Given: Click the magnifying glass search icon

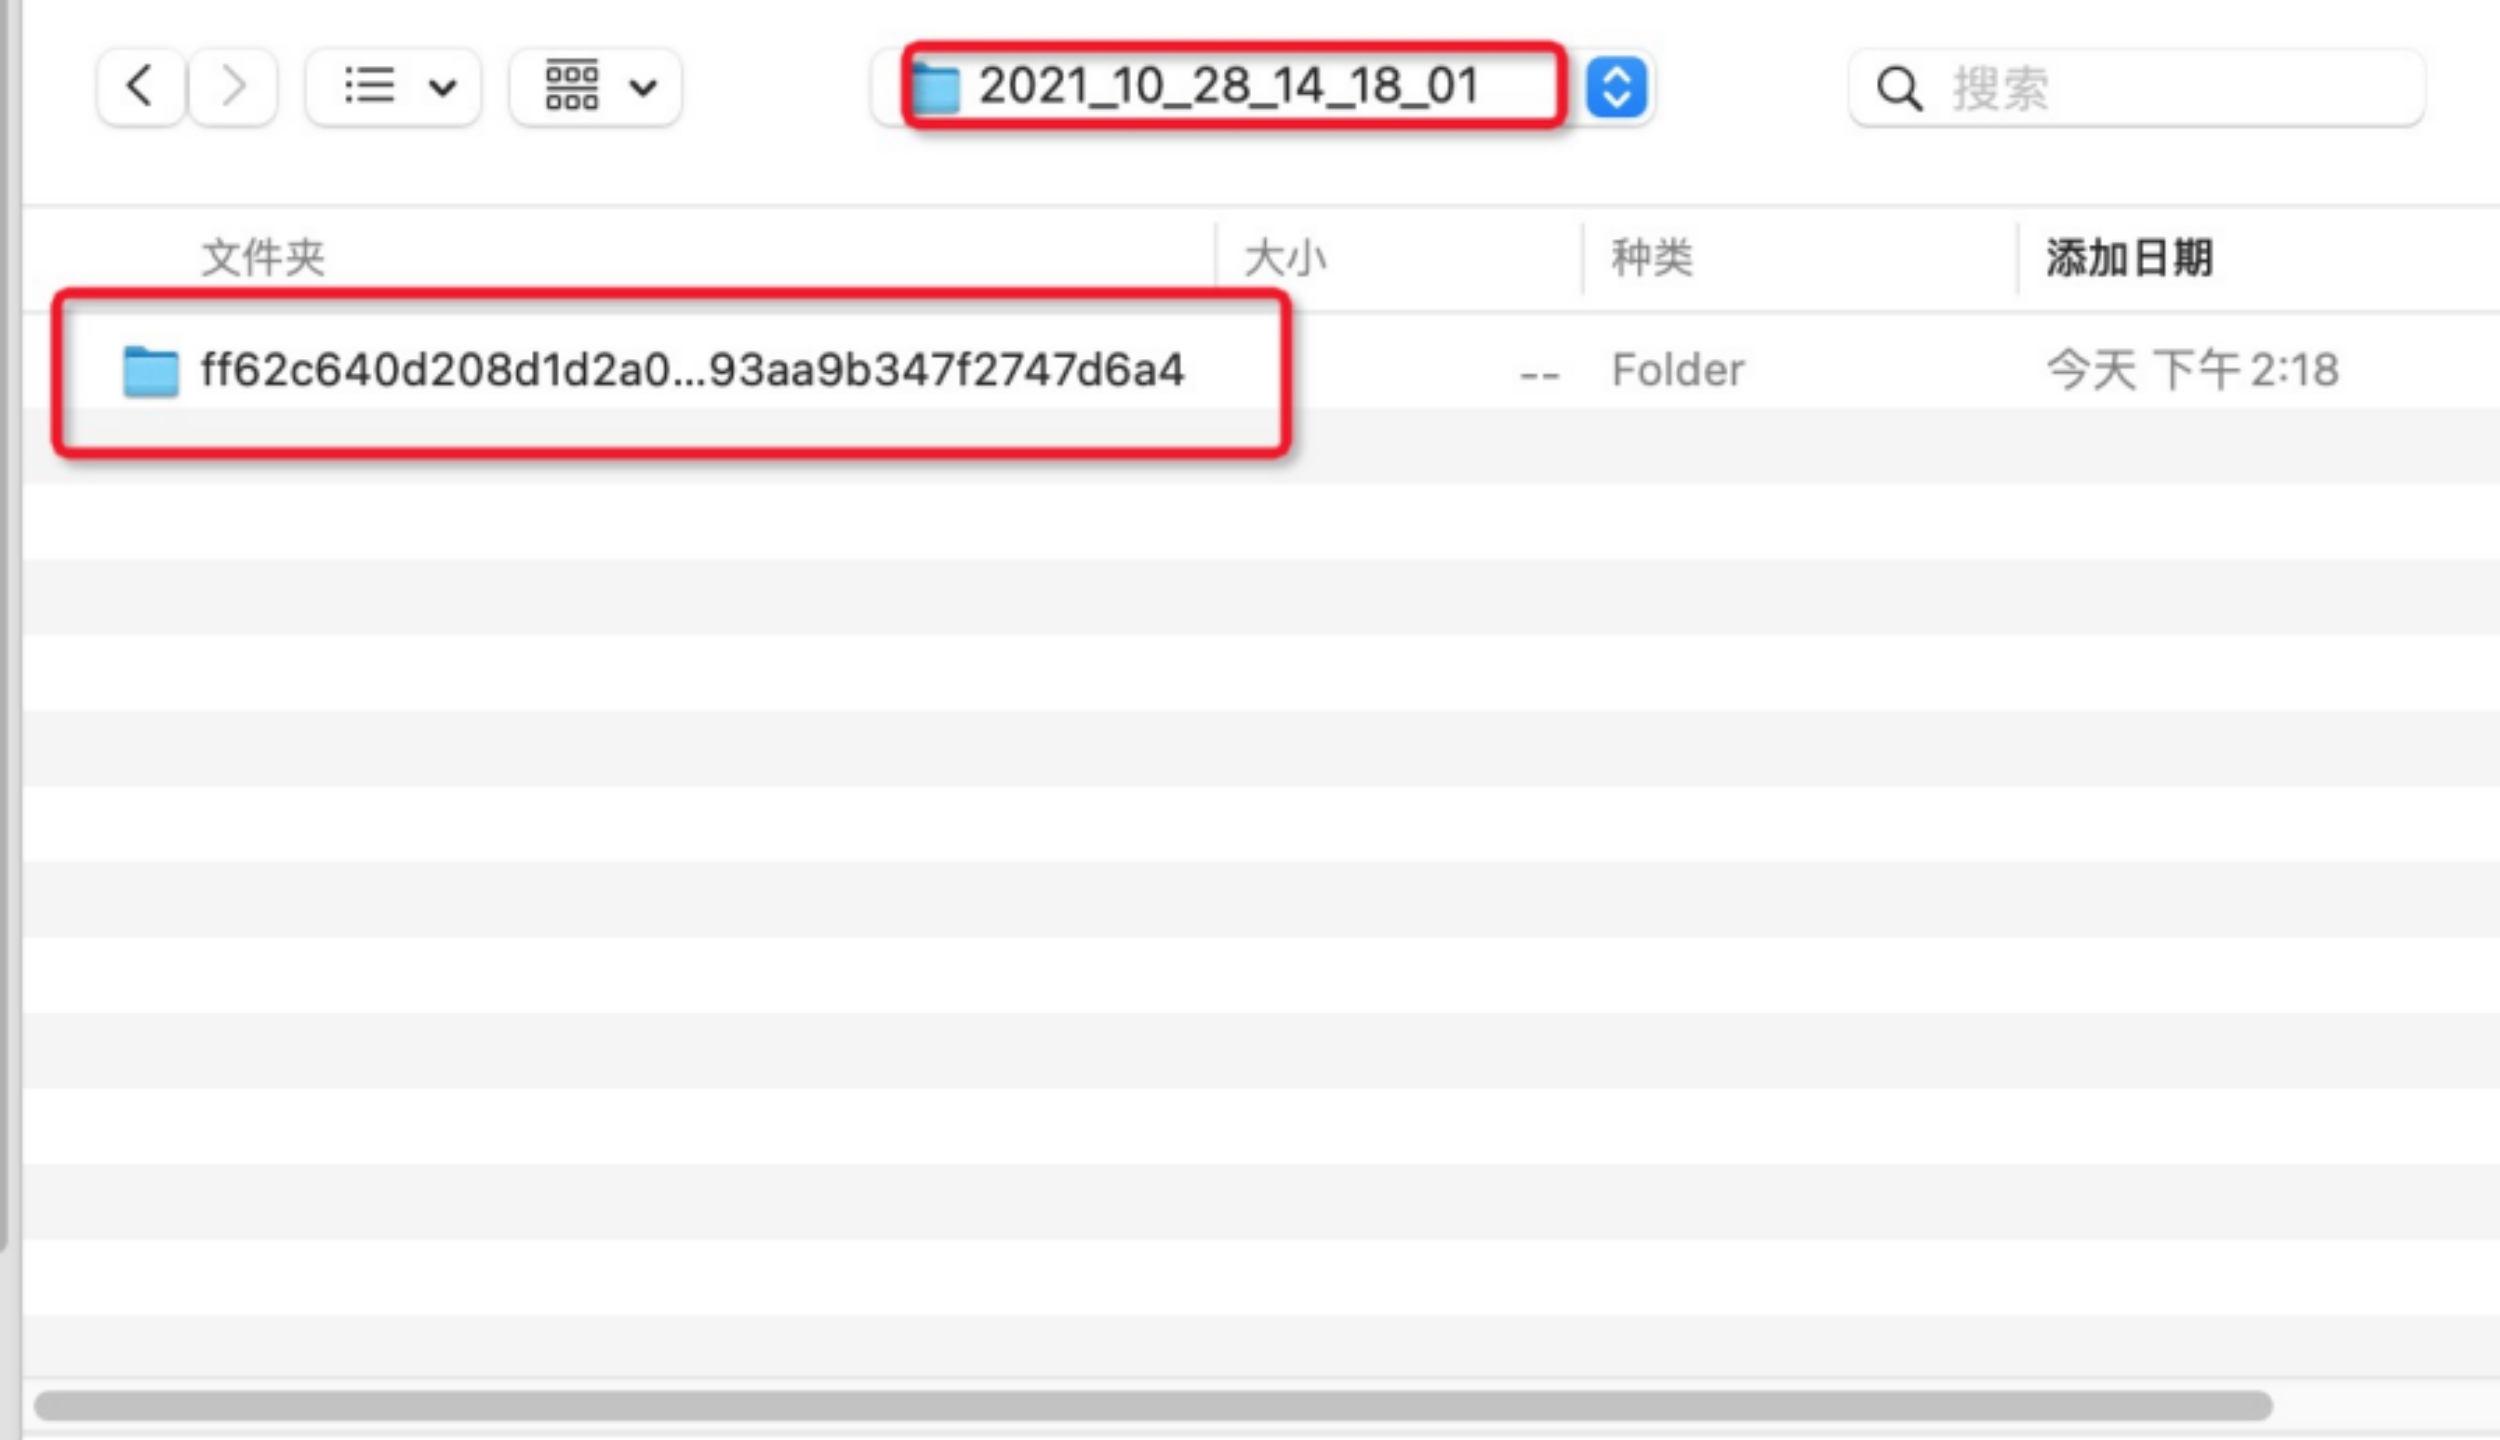Looking at the screenshot, I should pos(1898,89).
